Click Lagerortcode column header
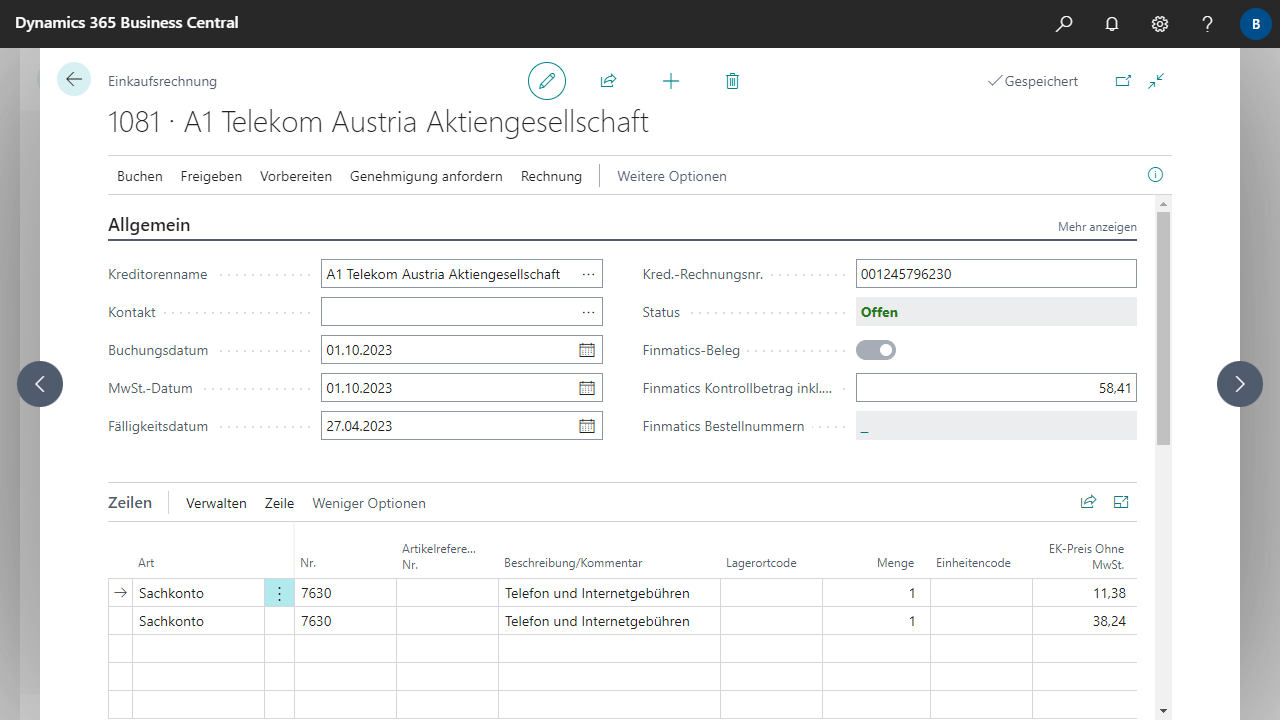Screen dimensions: 1280x720 click(761, 563)
